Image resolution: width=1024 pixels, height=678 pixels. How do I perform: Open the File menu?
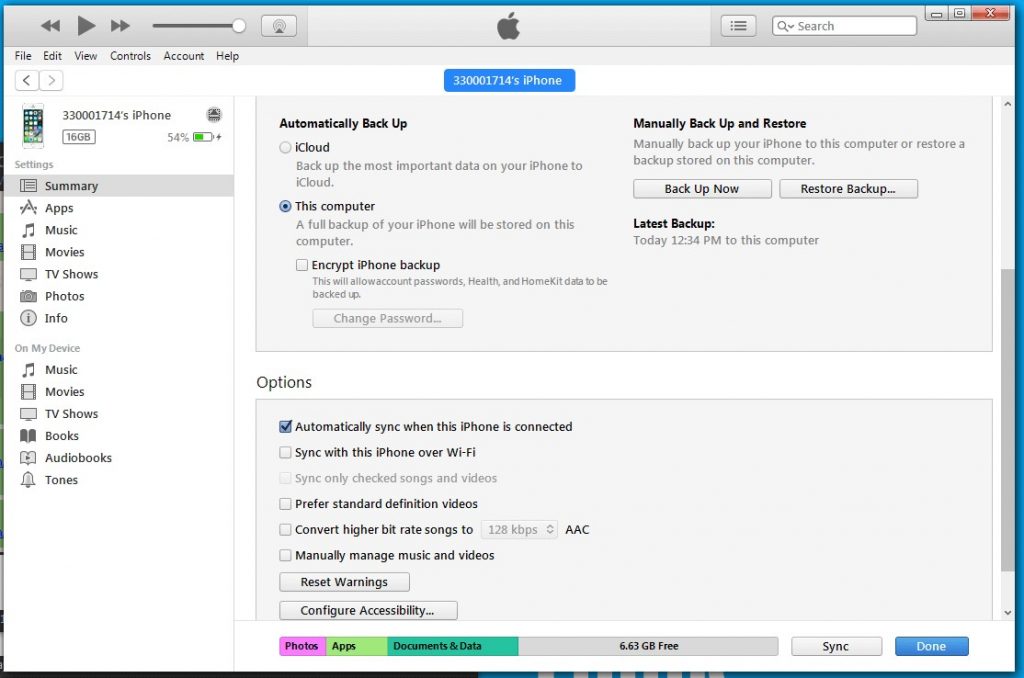point(23,56)
